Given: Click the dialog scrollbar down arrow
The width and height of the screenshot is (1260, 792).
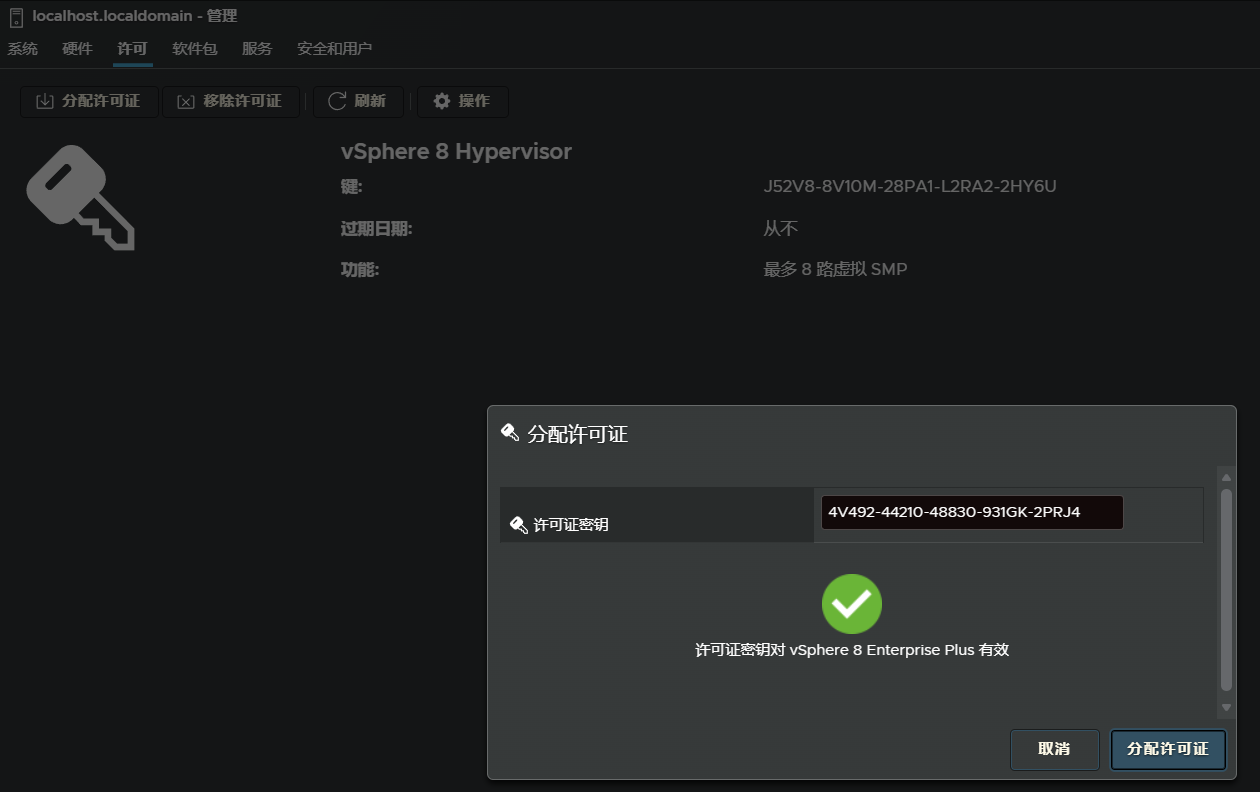Looking at the screenshot, I should coord(1226,707).
